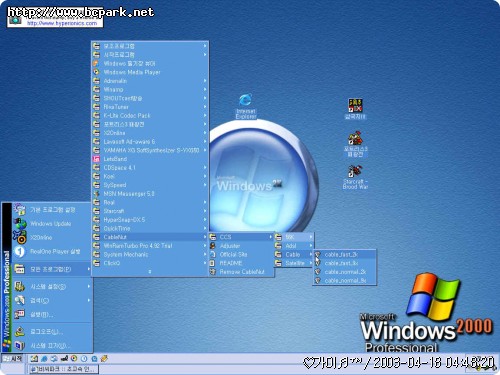Click the Windows Media Player icon in Programs menu
500x375 pixels.
(96, 72)
